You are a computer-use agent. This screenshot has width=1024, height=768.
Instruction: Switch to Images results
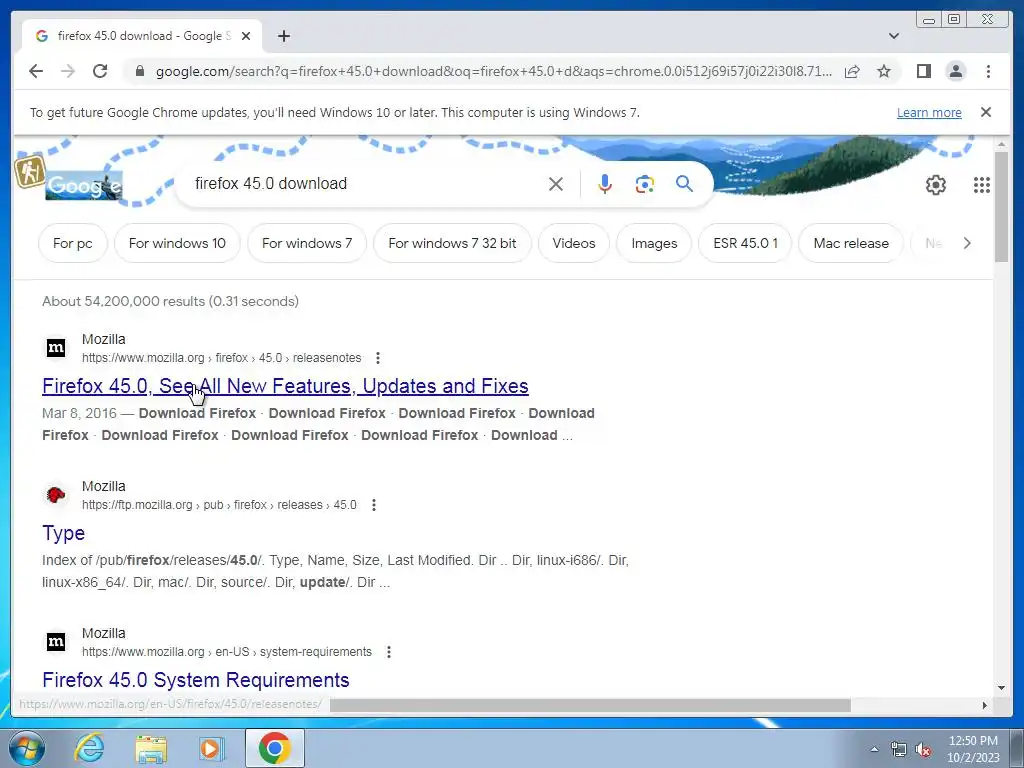[654, 243]
